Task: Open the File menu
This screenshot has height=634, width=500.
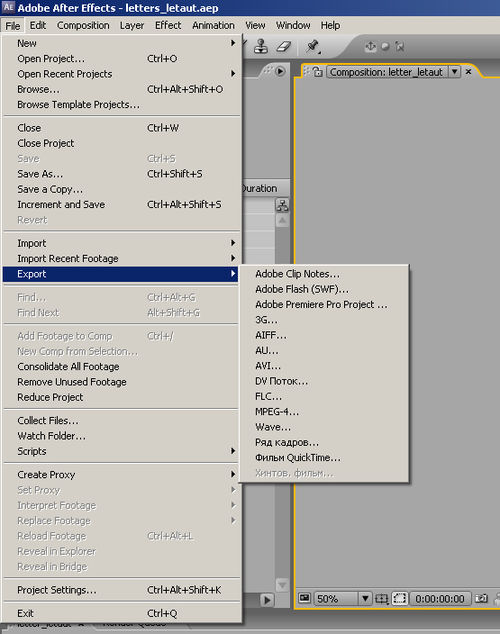Action: tap(13, 25)
